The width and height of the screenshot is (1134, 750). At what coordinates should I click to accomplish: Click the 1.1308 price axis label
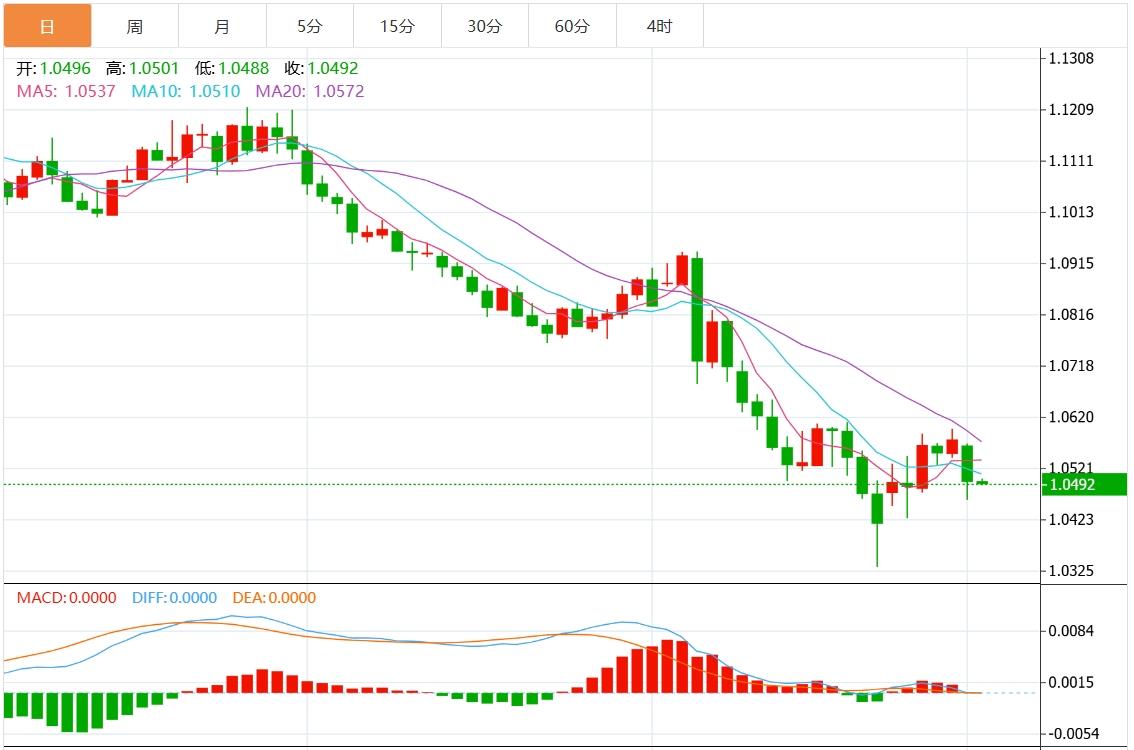[1071, 58]
